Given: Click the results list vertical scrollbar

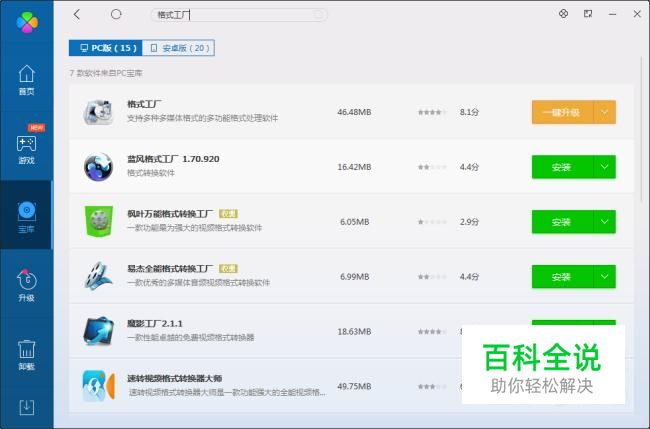Looking at the screenshot, I should point(642,128).
